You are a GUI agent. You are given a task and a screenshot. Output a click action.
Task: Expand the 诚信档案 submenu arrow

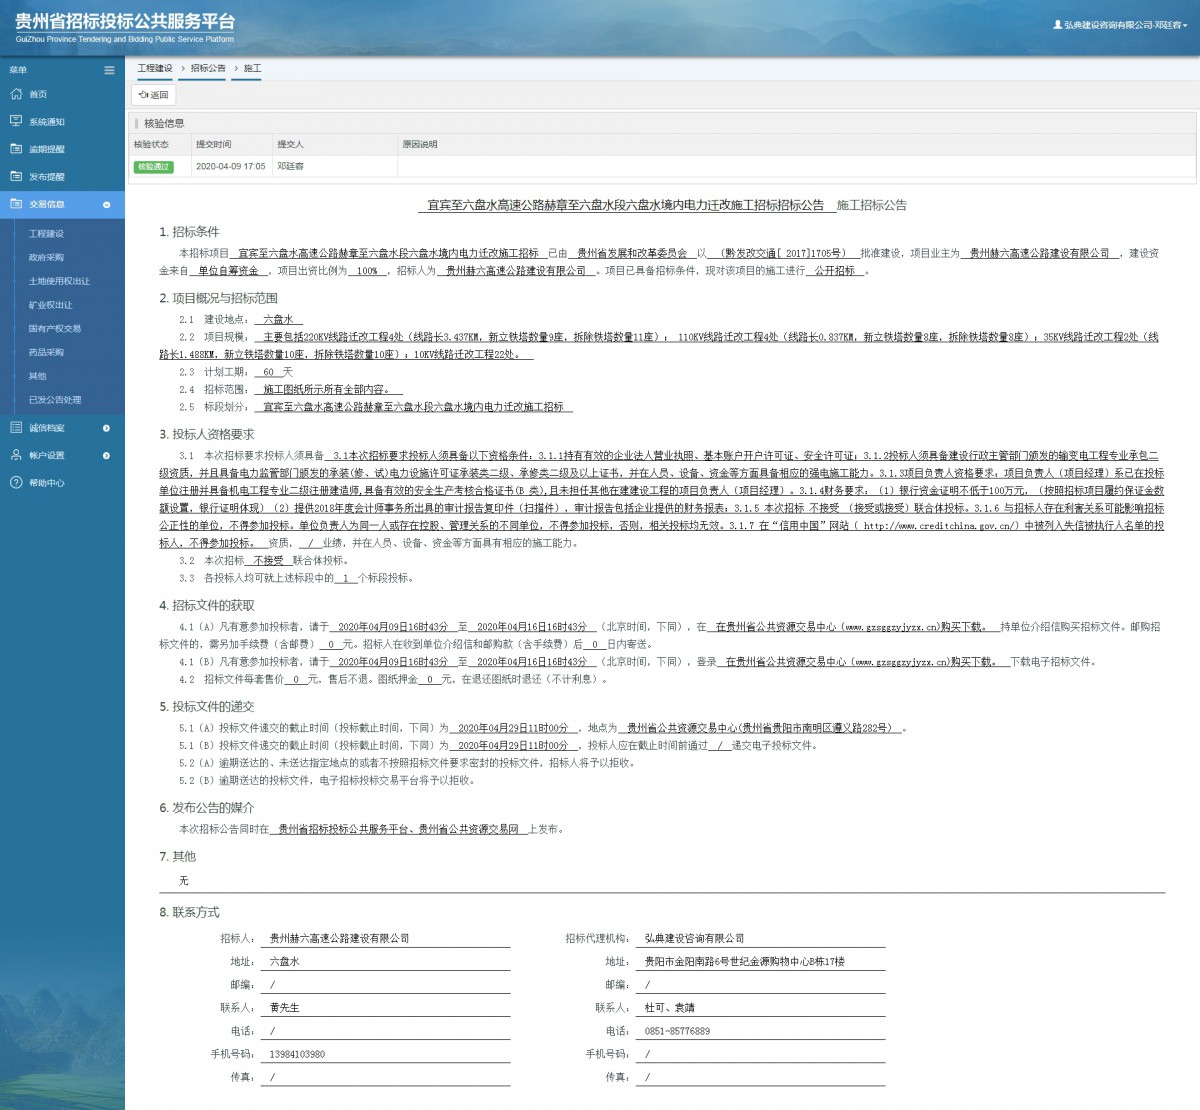(x=107, y=428)
